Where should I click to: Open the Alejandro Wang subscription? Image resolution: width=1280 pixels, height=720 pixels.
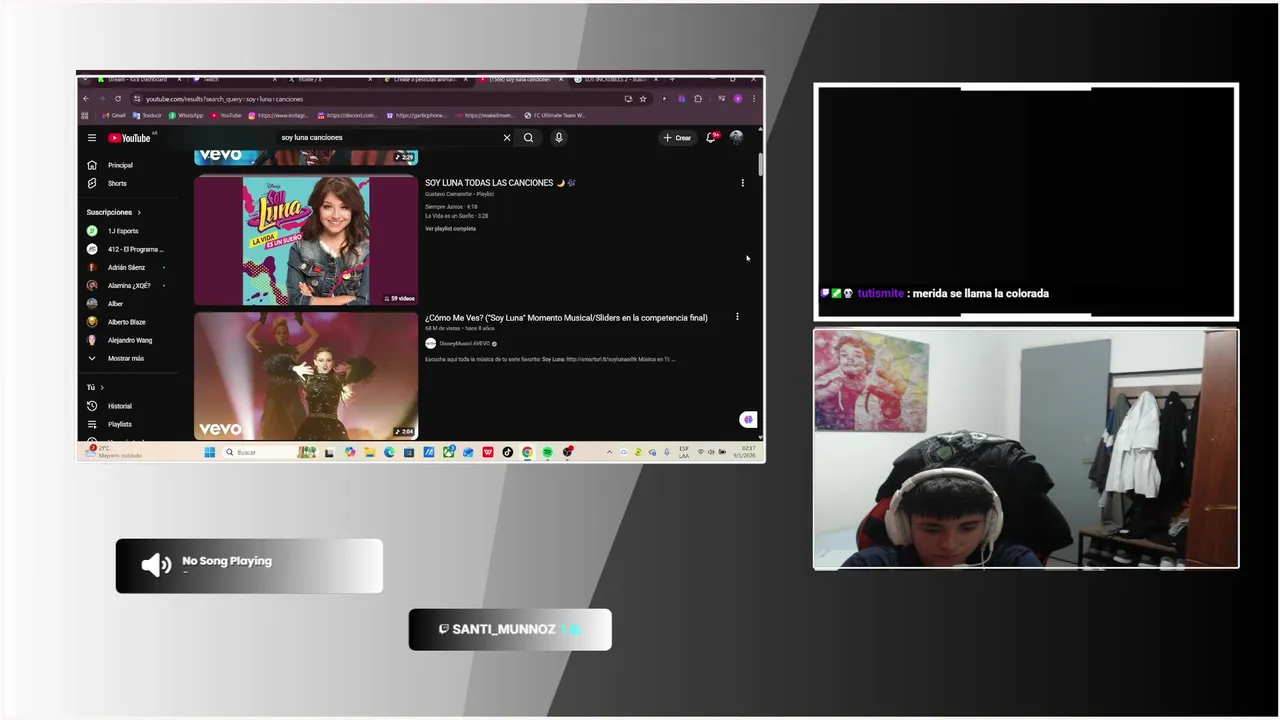(130, 340)
